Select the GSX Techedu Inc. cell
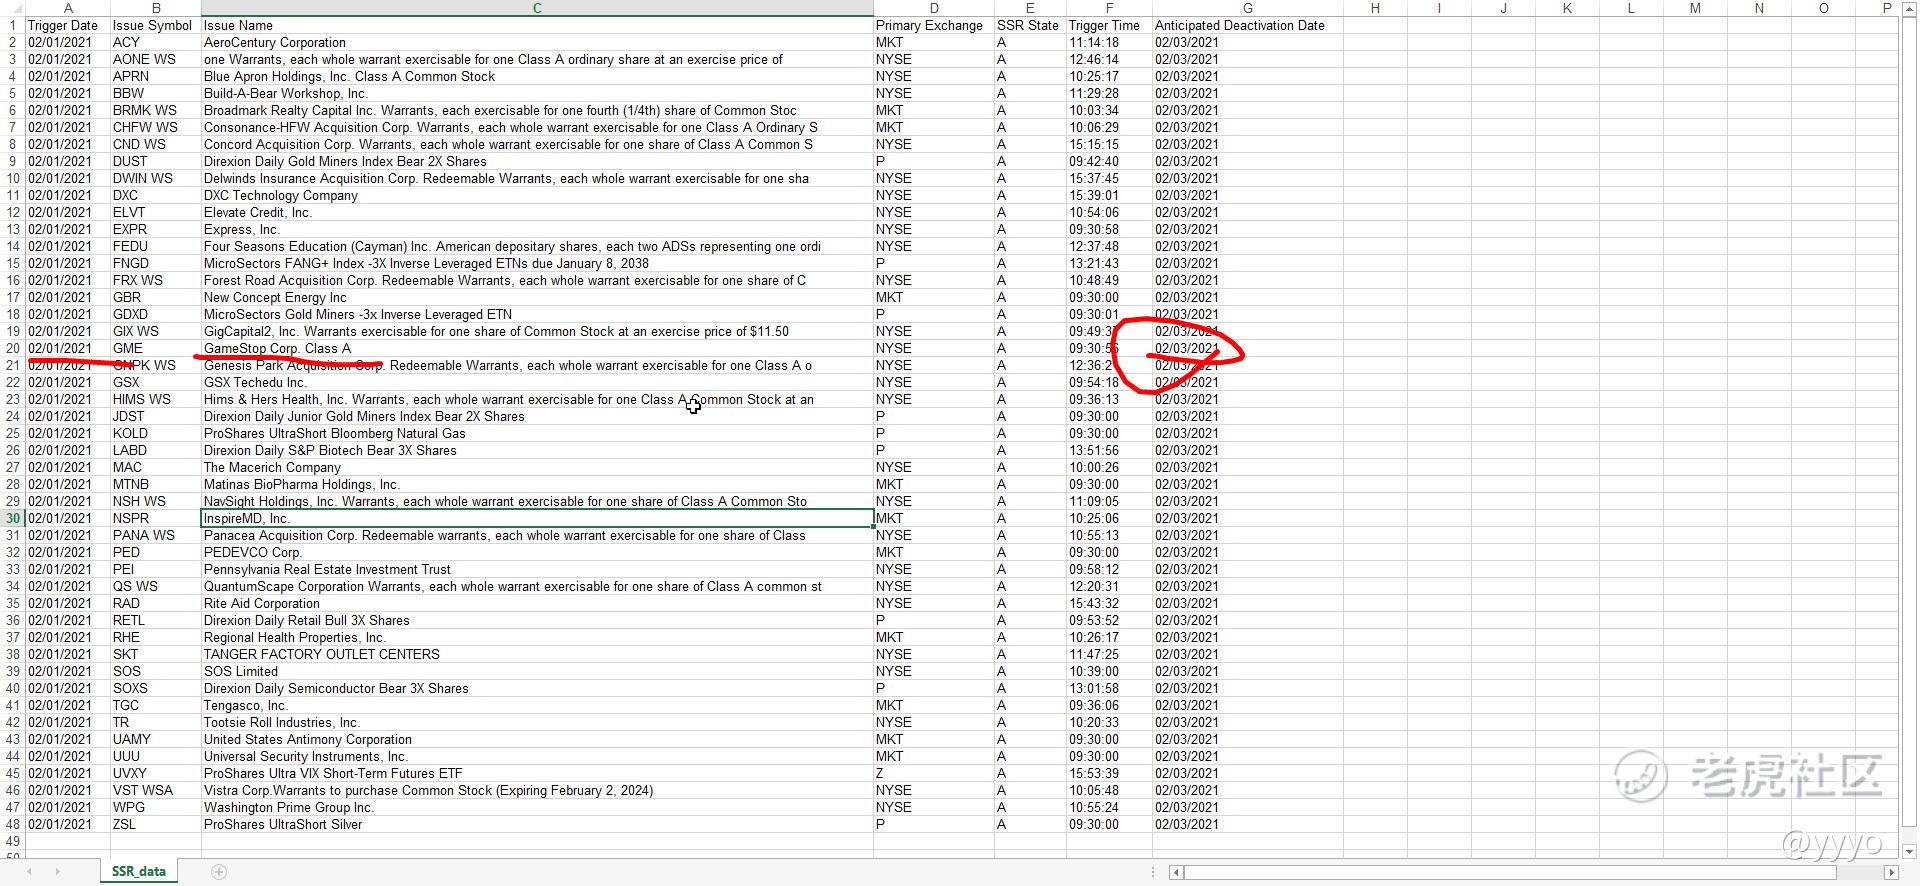The width and height of the screenshot is (1920, 886). coord(537,382)
